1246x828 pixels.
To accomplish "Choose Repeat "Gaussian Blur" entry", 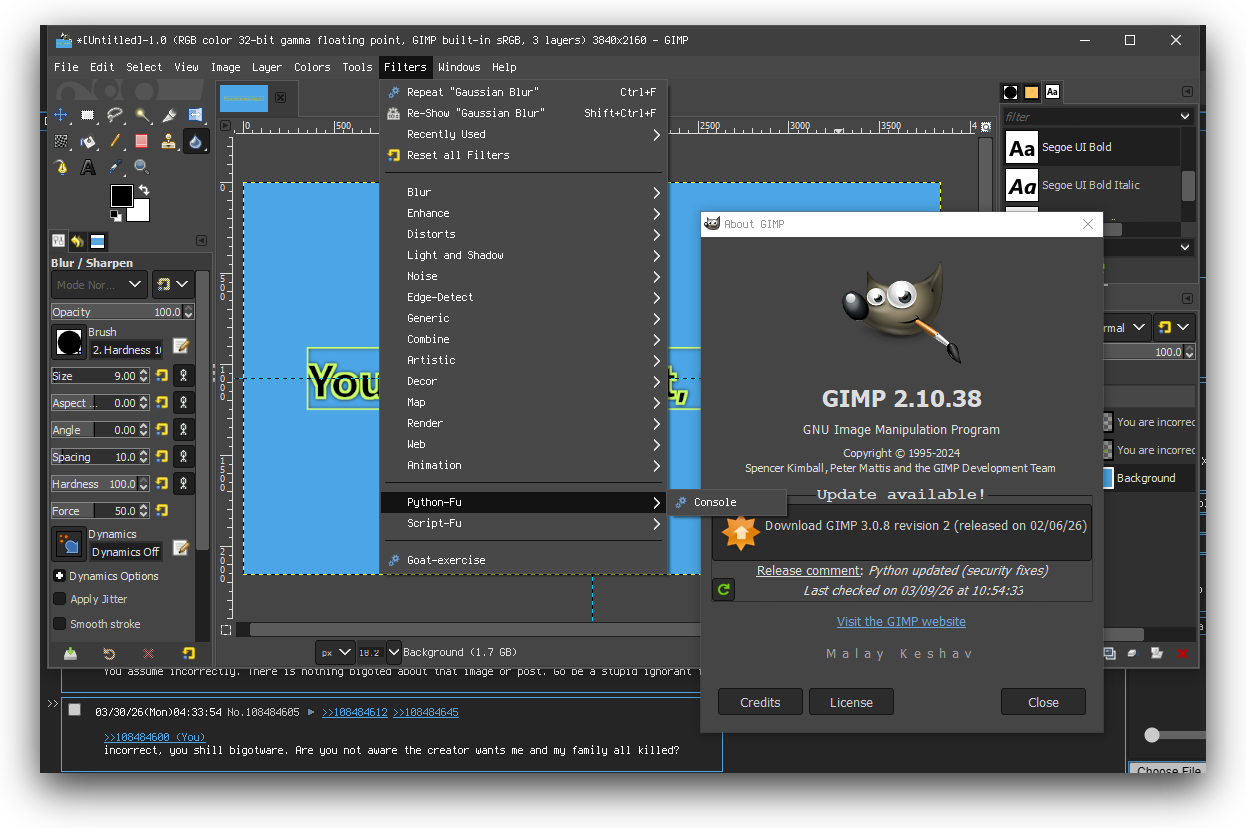I will 524,92.
